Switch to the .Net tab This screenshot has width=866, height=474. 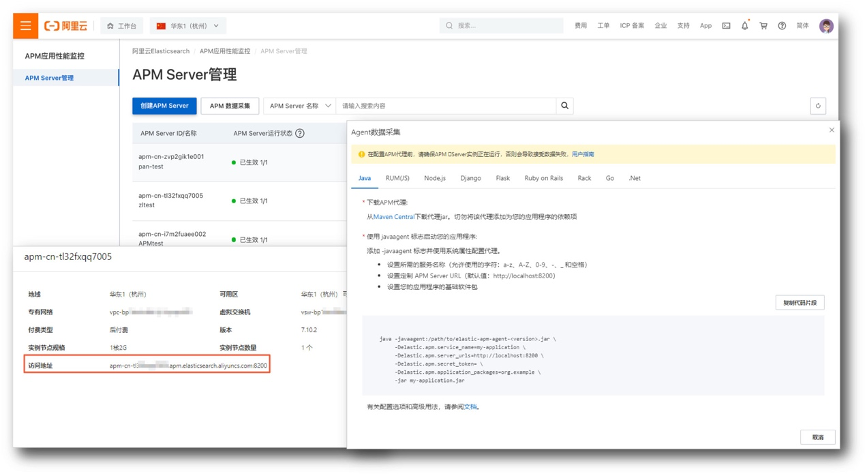pos(635,178)
